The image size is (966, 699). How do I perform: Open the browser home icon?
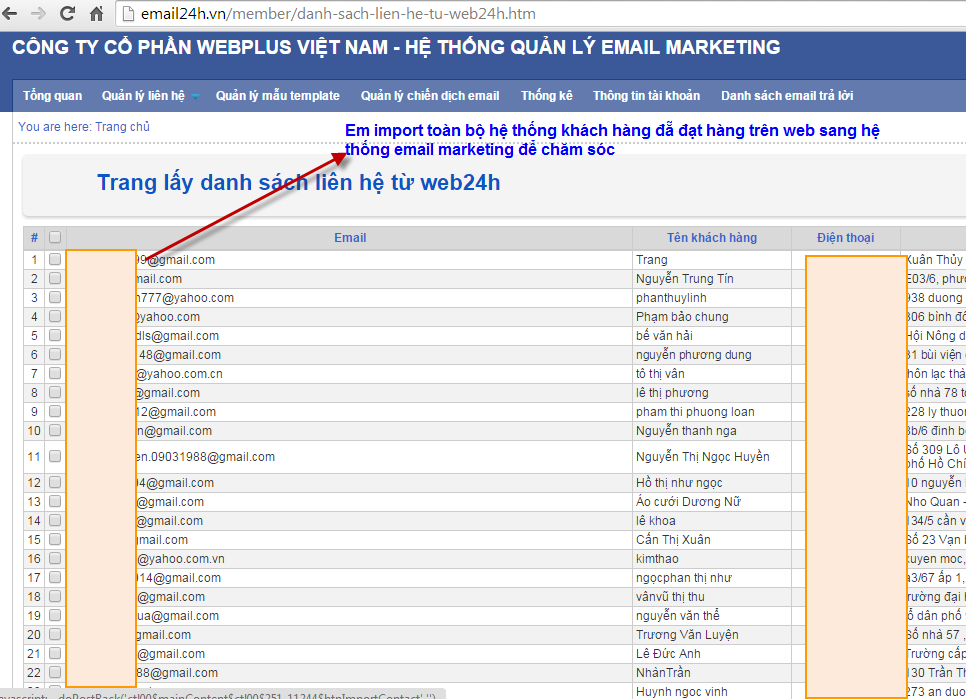coord(96,13)
